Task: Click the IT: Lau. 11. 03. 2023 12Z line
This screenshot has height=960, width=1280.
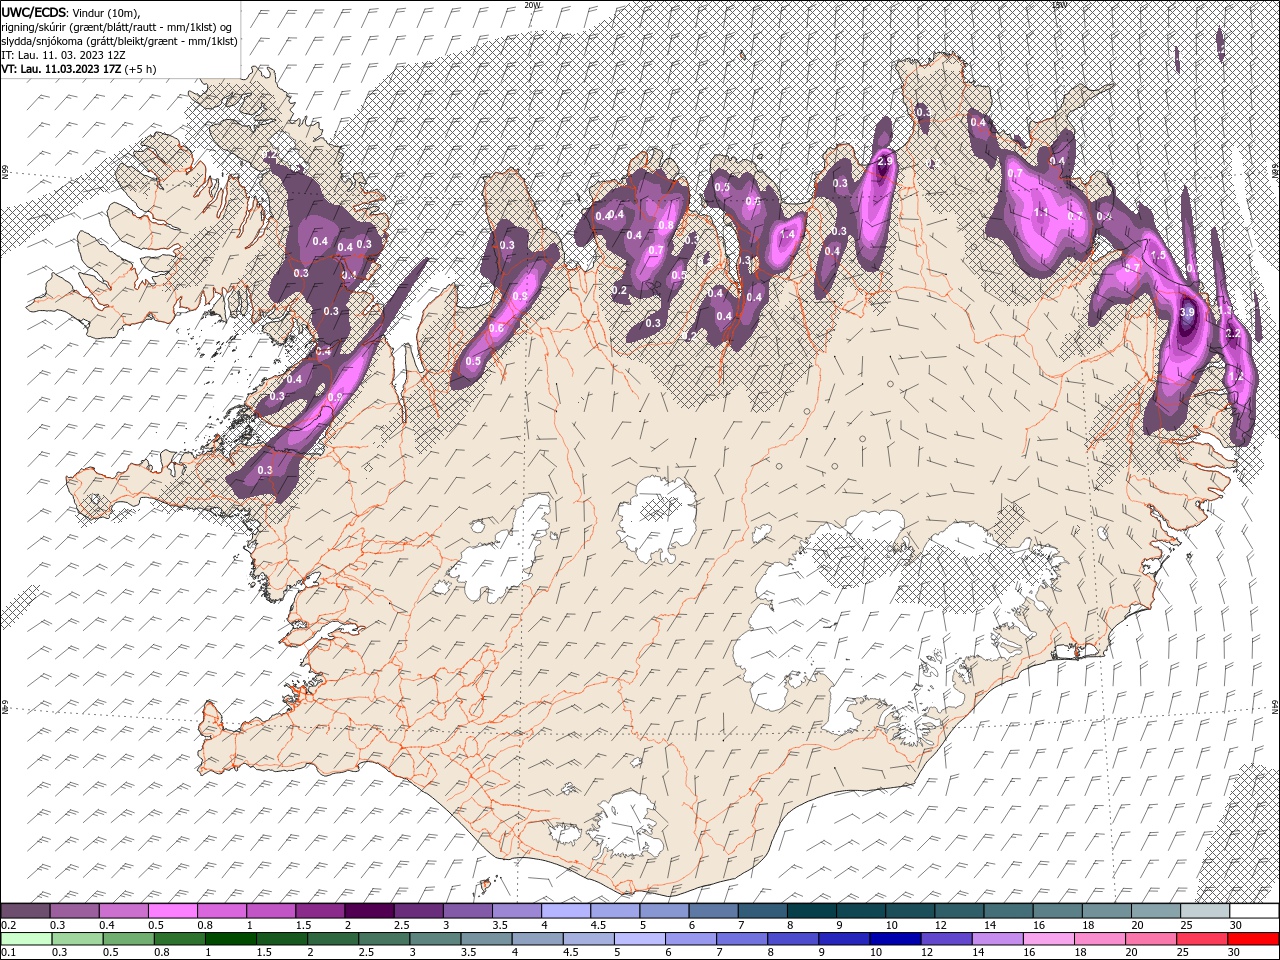Action: [x=63, y=55]
